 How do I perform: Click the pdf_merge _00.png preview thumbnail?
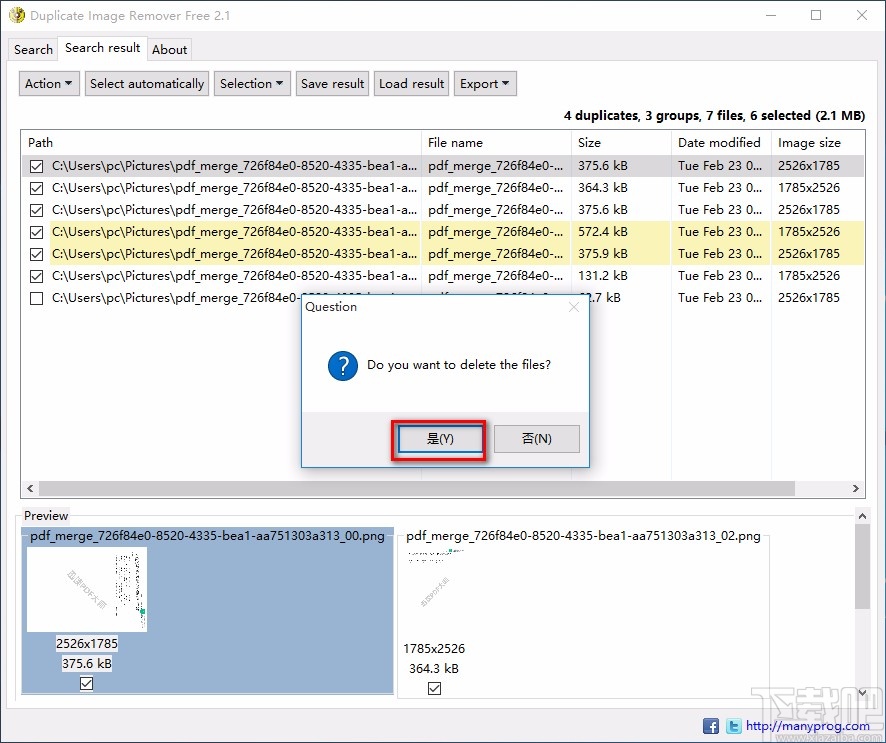point(86,590)
